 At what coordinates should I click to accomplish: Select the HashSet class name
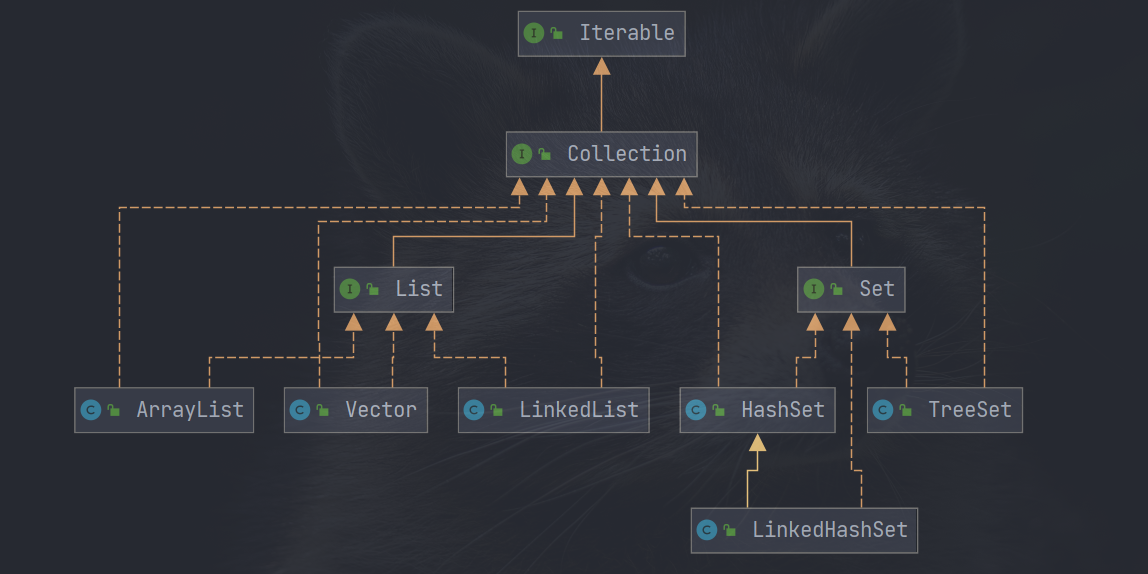click(x=782, y=410)
